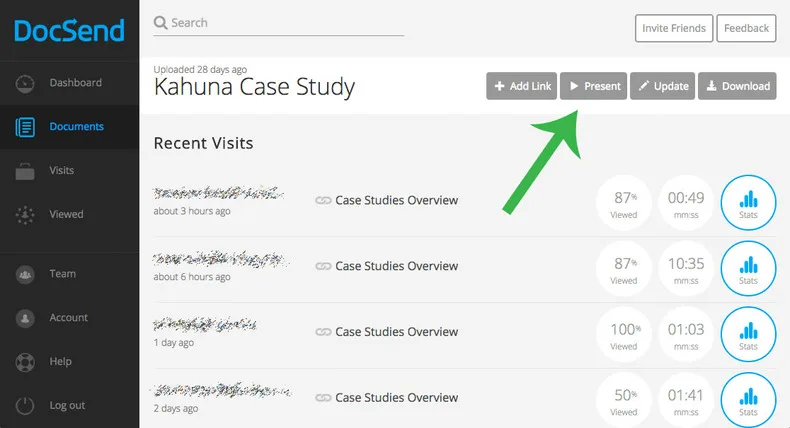Click the Invite Friends button
The height and width of the screenshot is (428, 790).
pos(674,28)
